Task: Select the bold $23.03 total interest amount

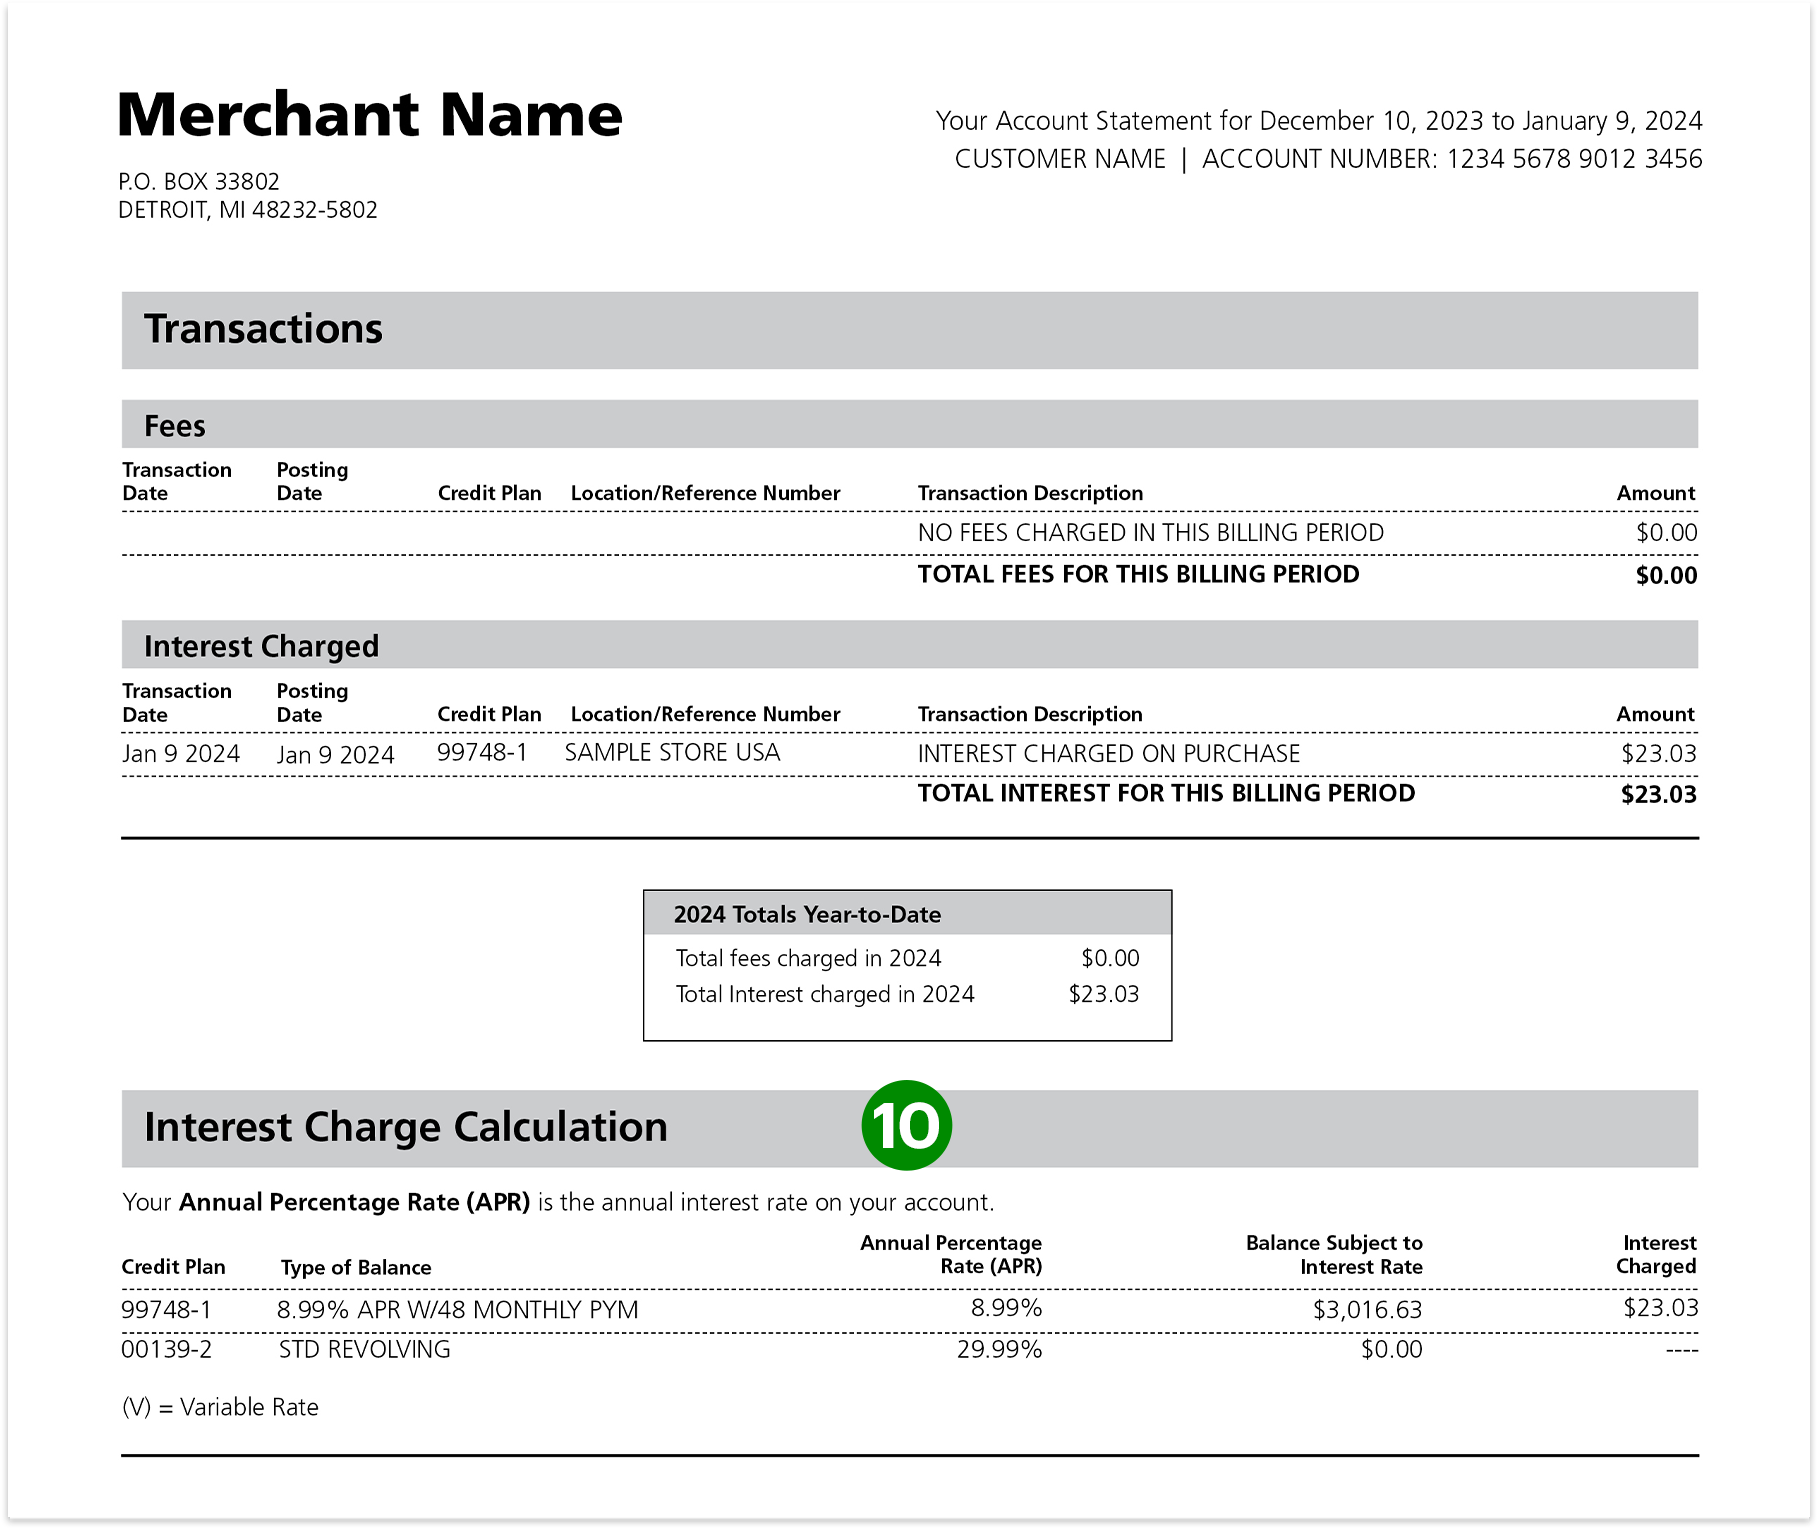Action: (1659, 795)
